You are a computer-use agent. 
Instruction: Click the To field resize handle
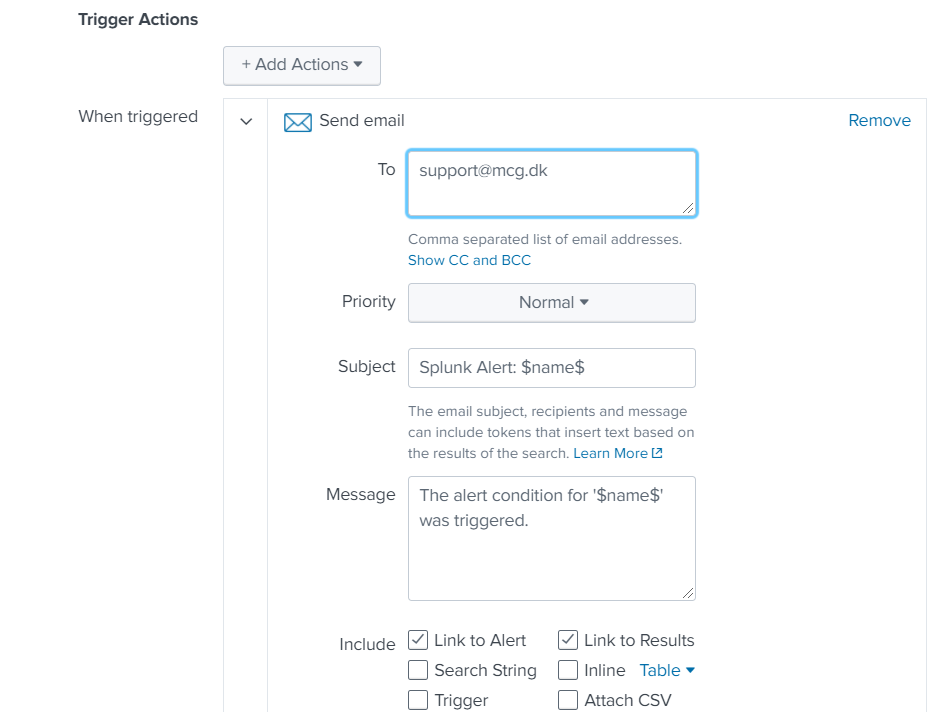(x=688, y=208)
